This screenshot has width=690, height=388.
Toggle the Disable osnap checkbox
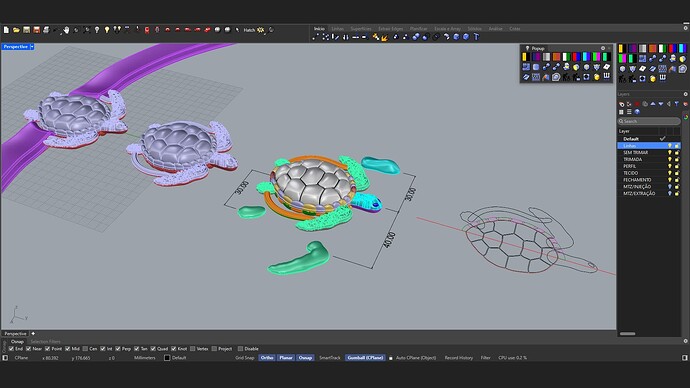[x=240, y=348]
